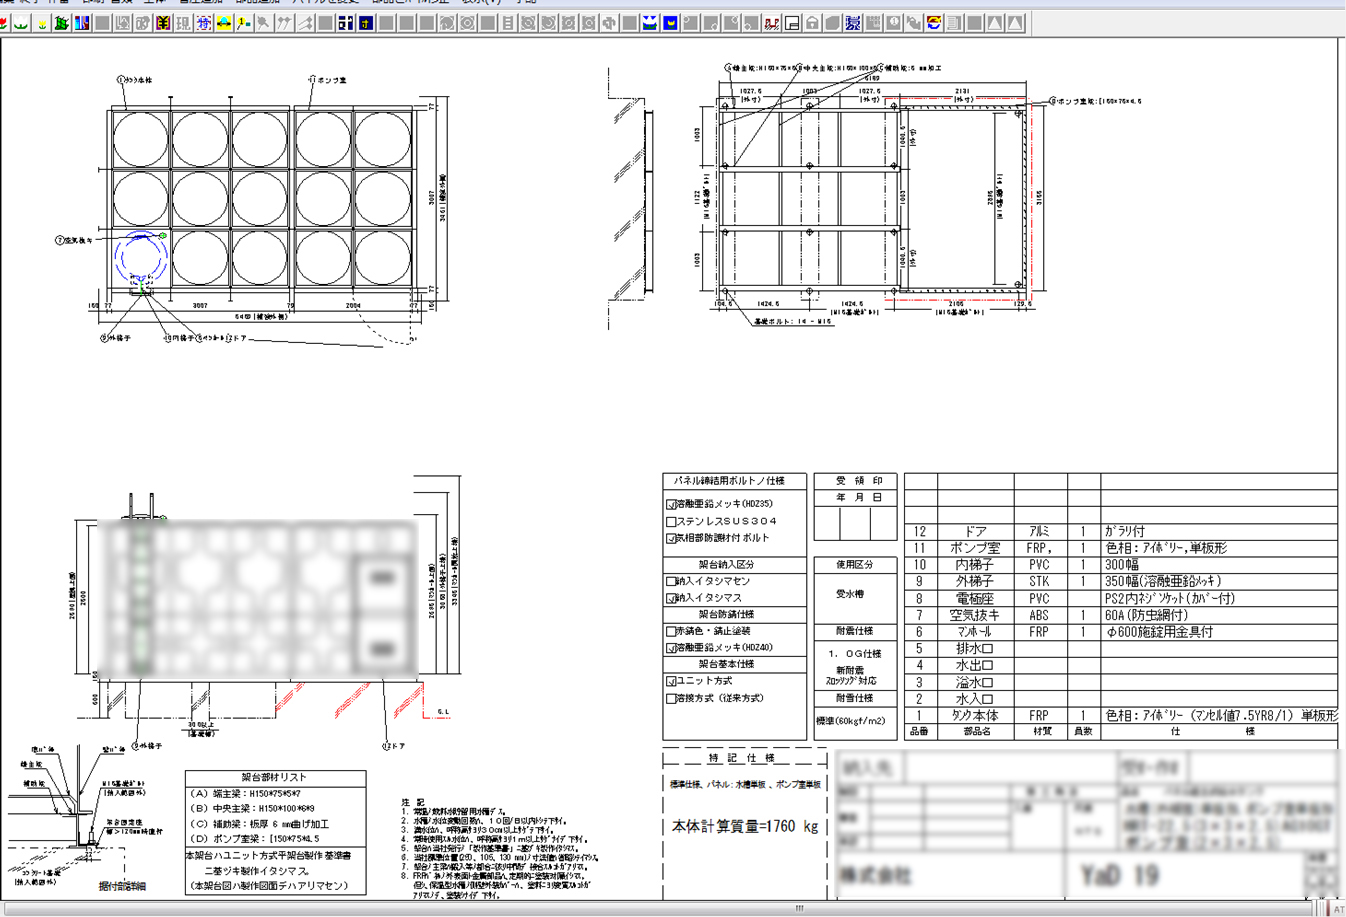Select the yellow yen symbol toolbar icon

163,23
